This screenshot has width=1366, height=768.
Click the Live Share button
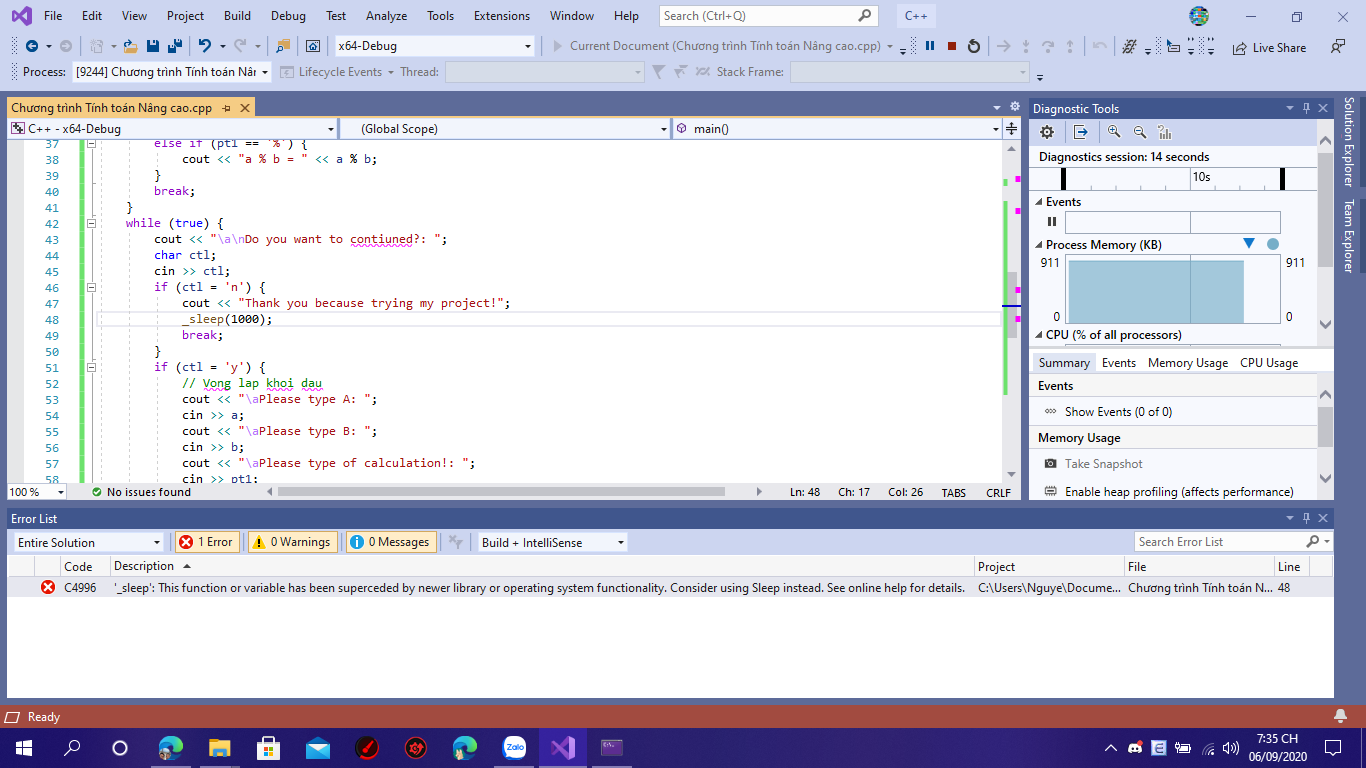click(1269, 47)
